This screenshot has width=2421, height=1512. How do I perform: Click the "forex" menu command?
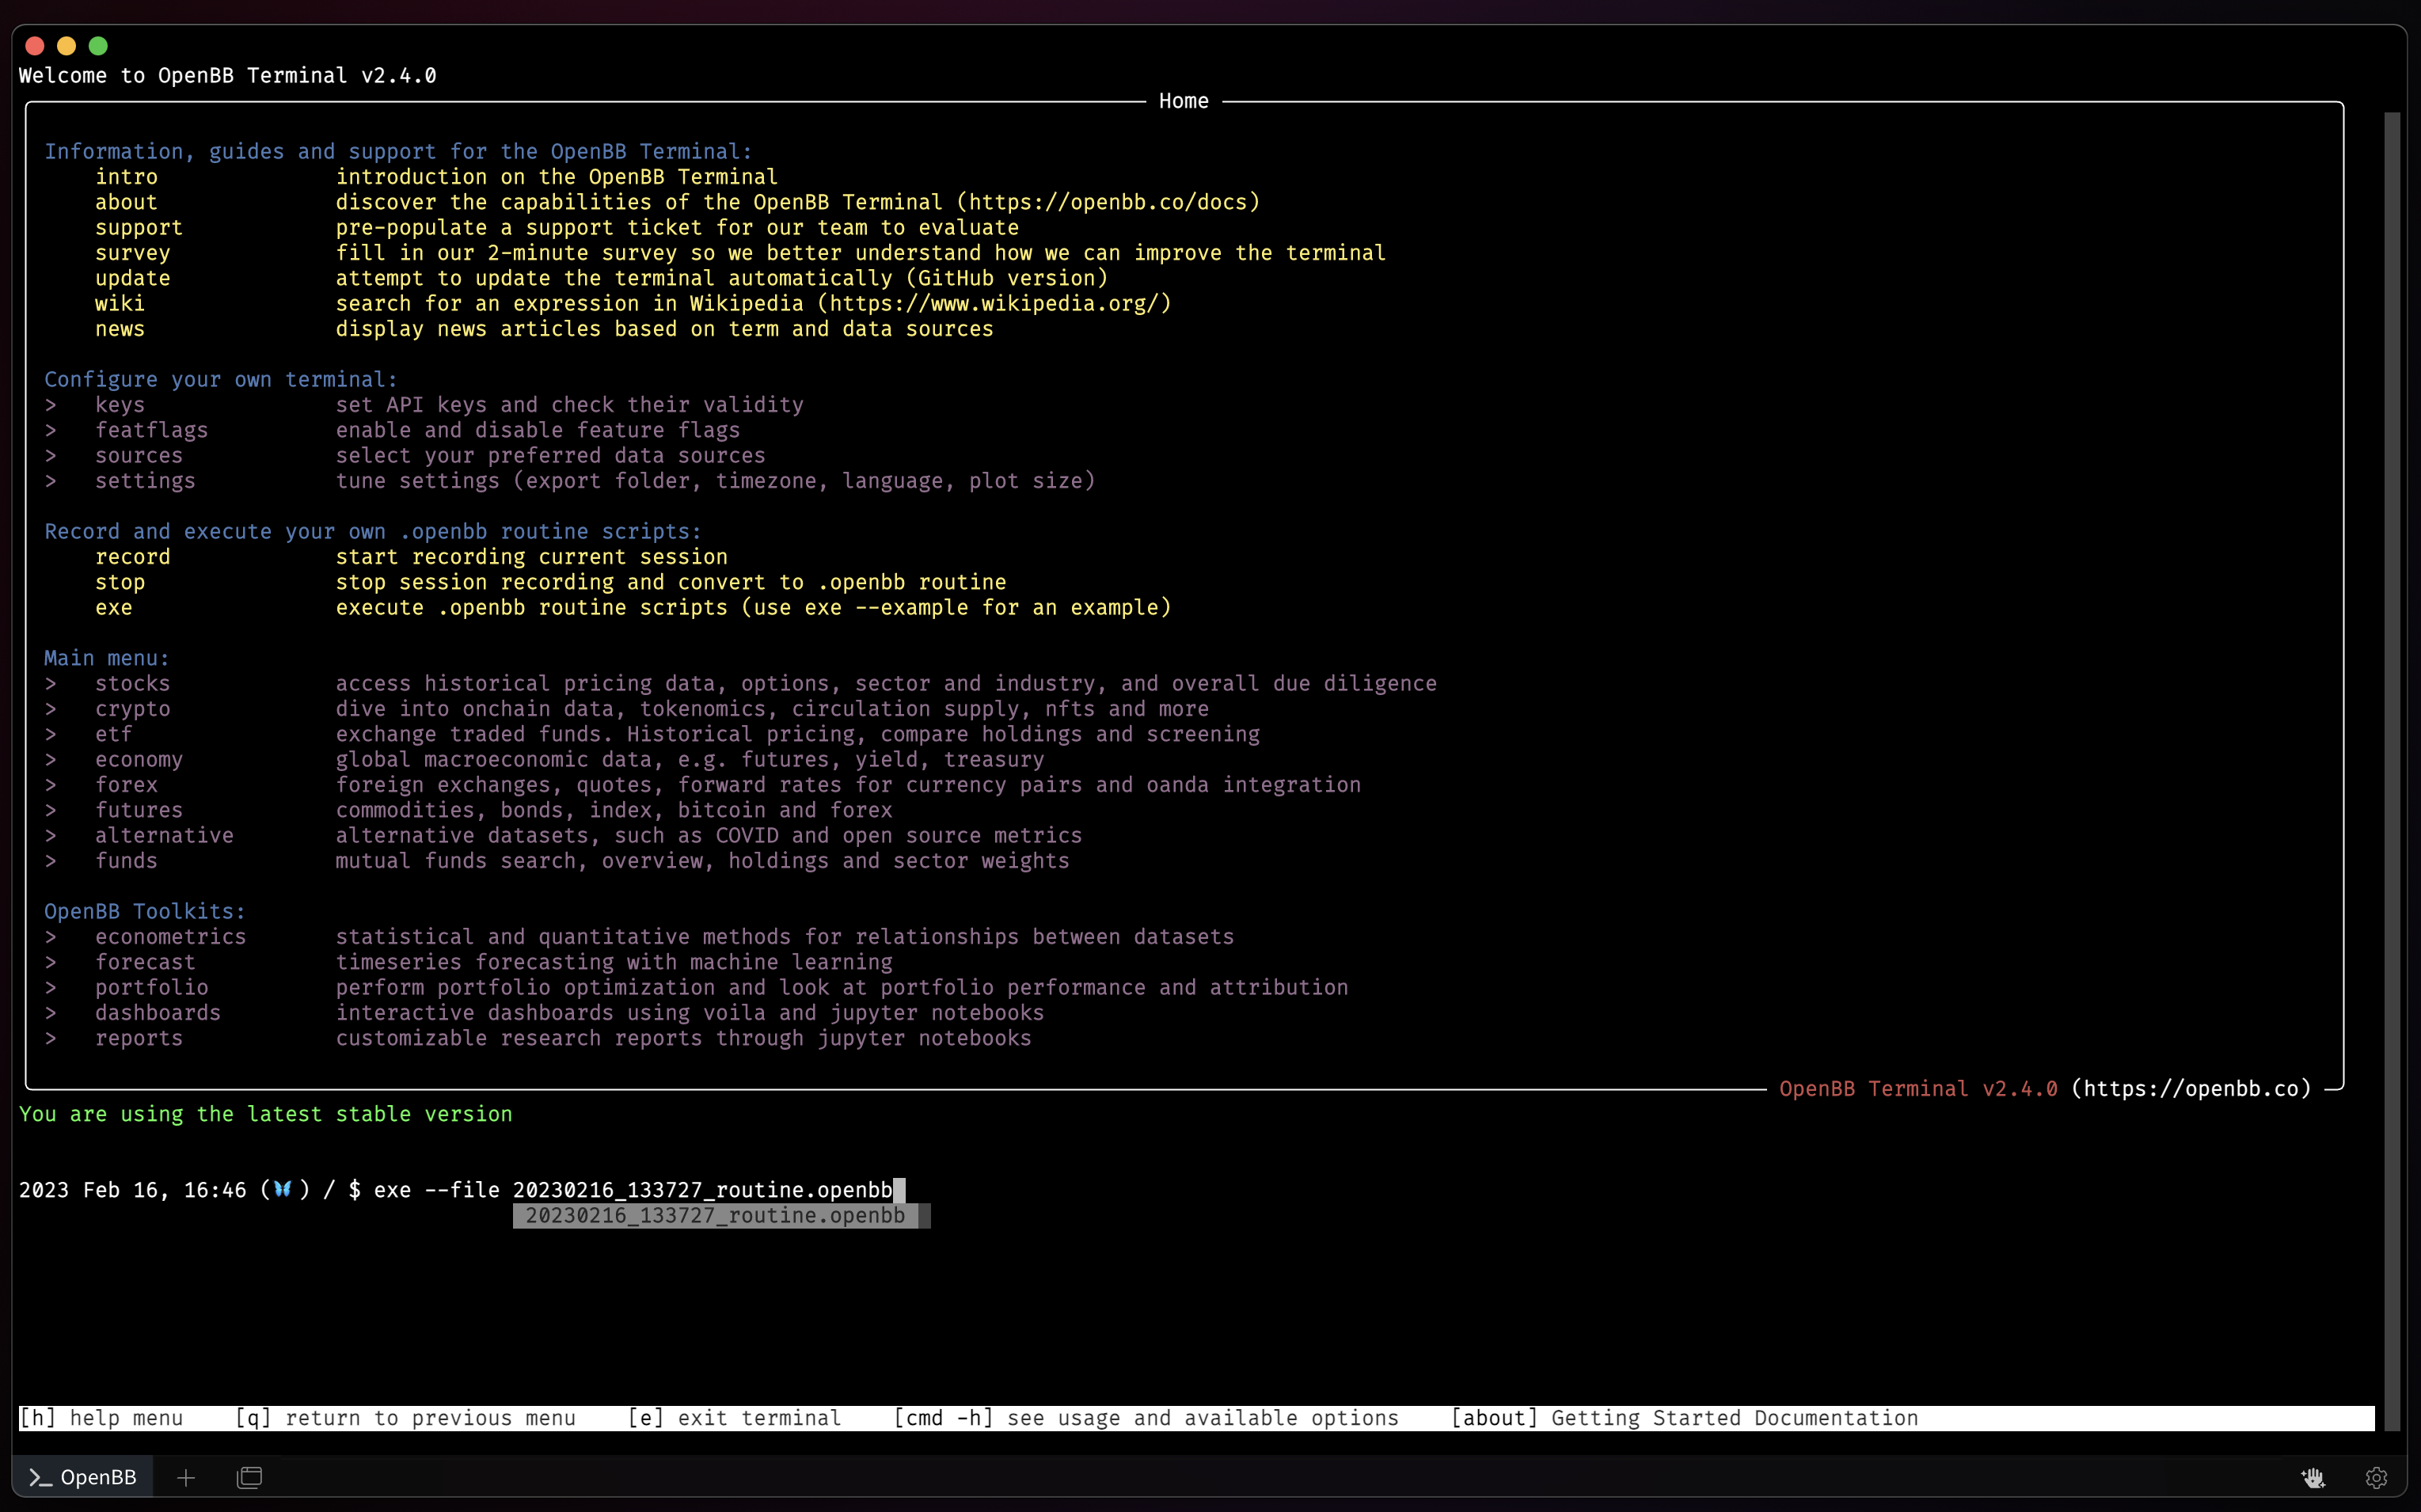click(126, 784)
